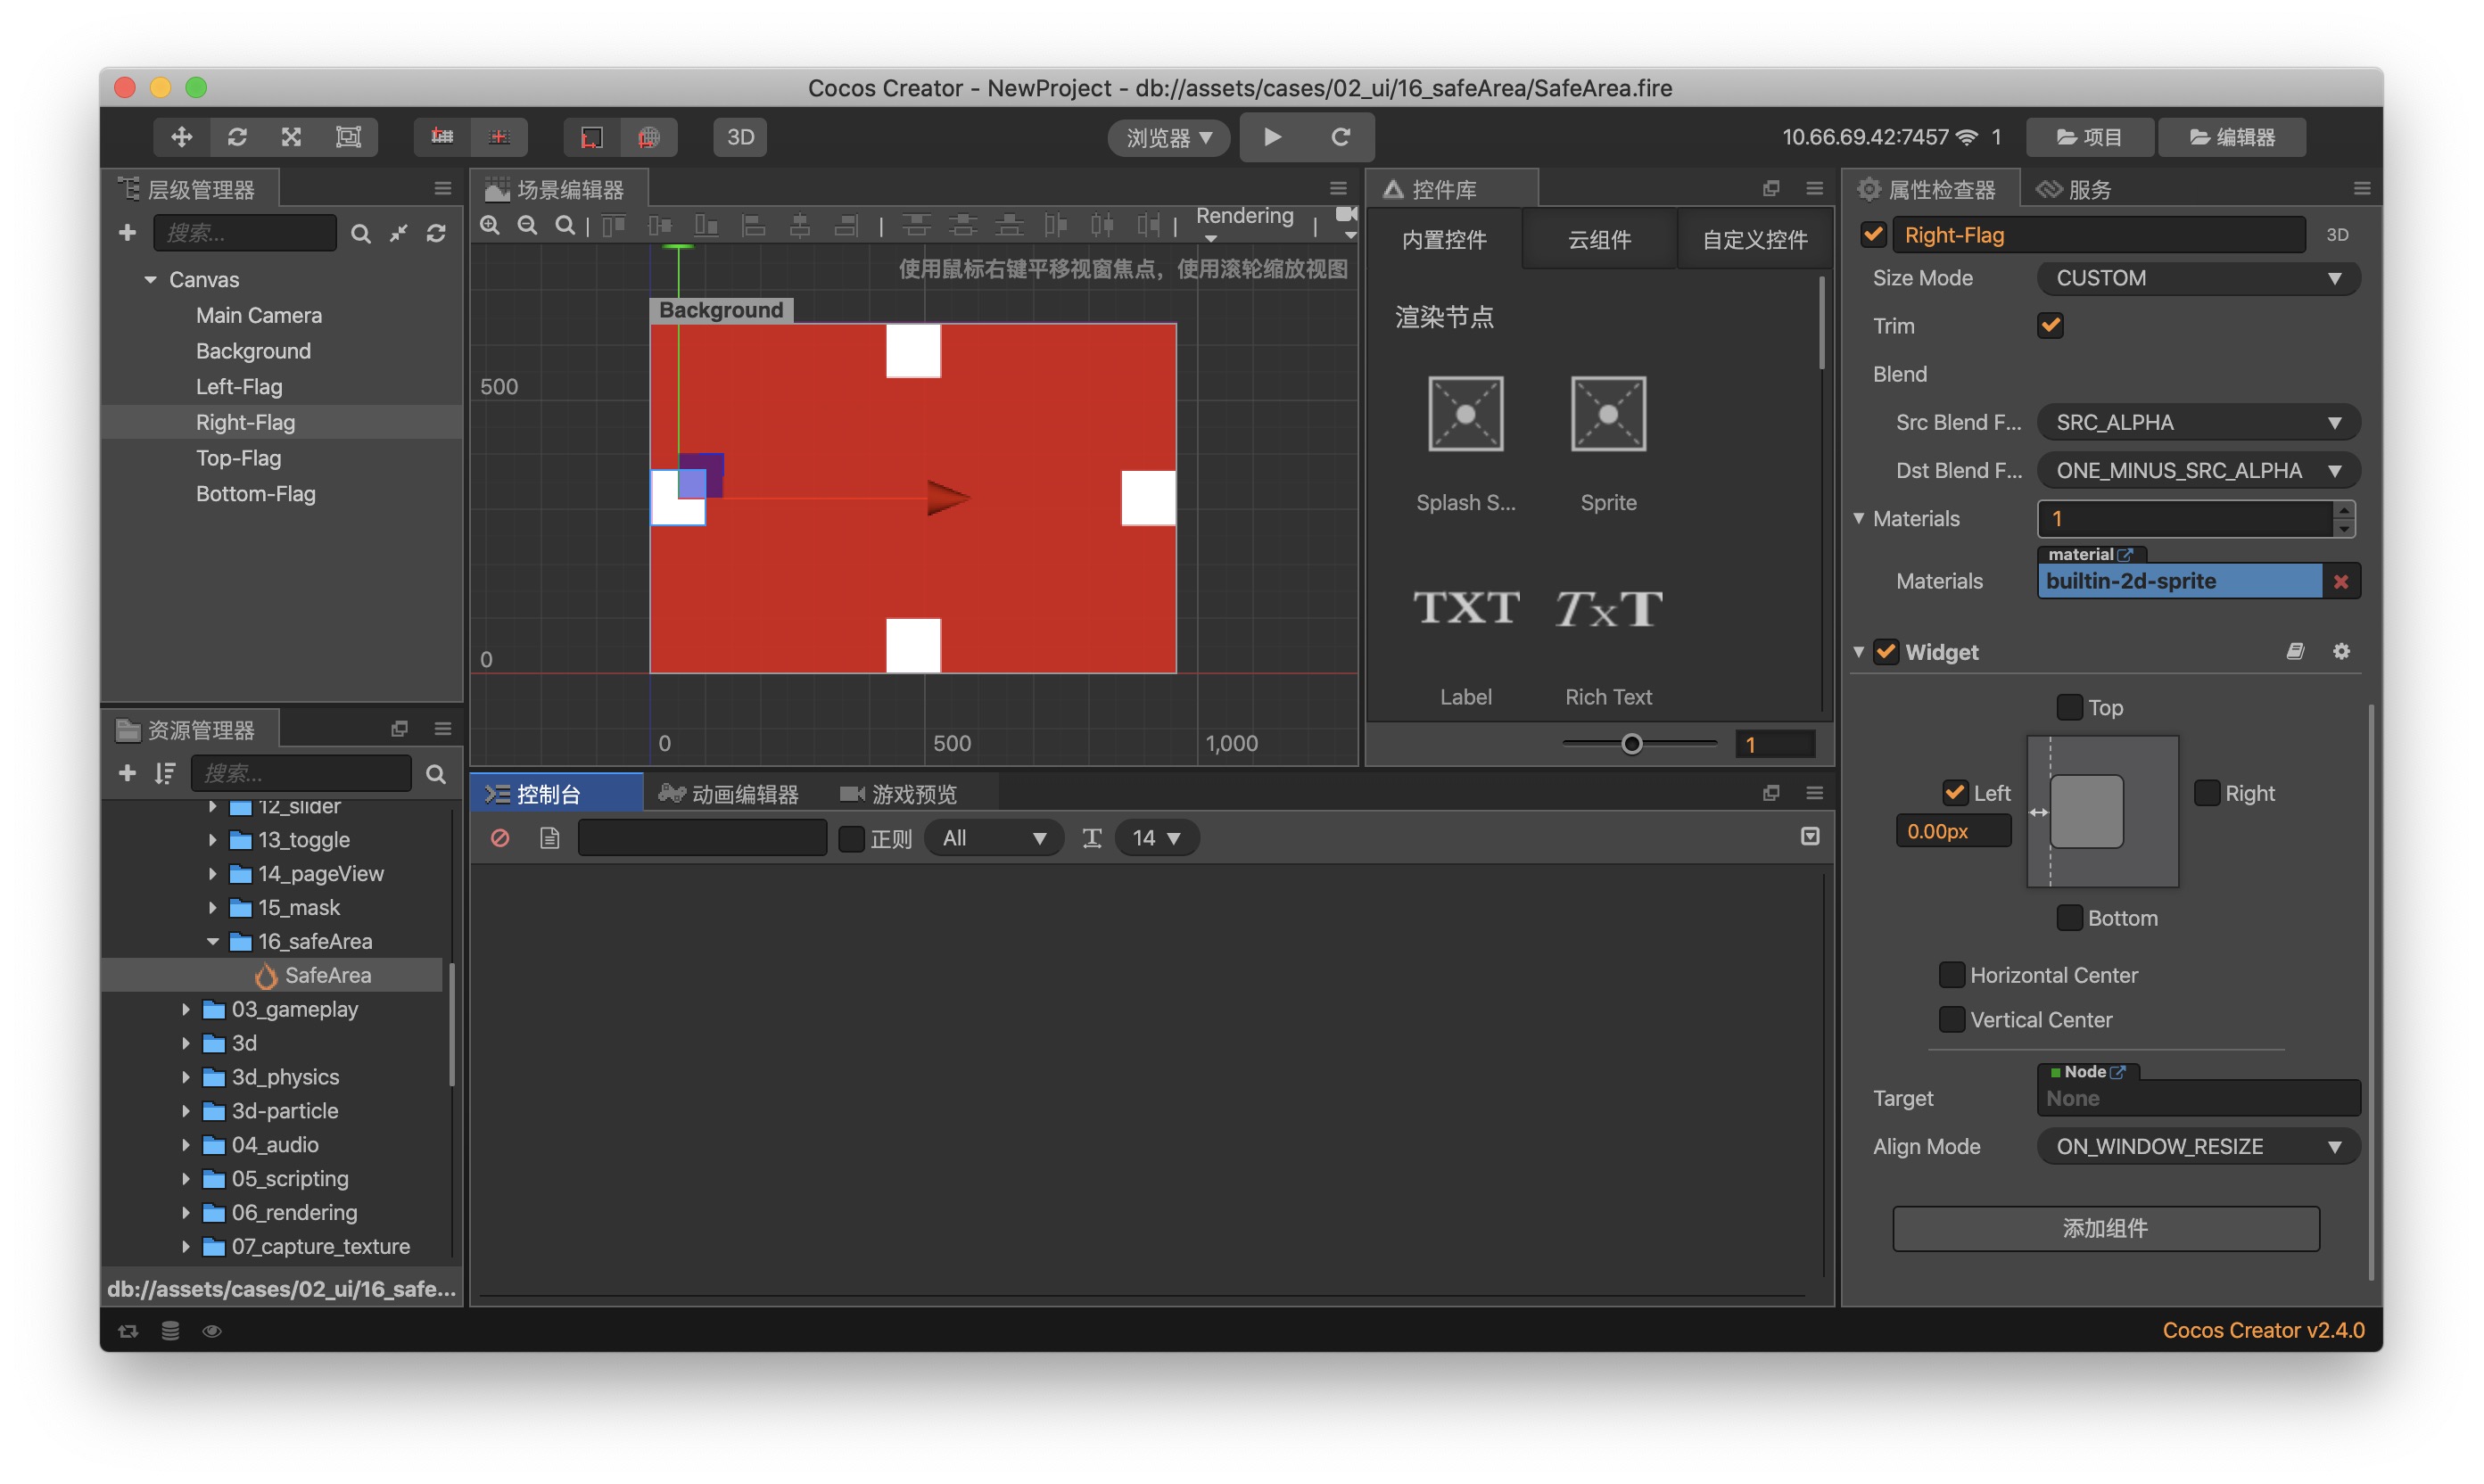Switch to the 动画编辑器 tab
The width and height of the screenshot is (2484, 1484).
click(x=729, y=794)
